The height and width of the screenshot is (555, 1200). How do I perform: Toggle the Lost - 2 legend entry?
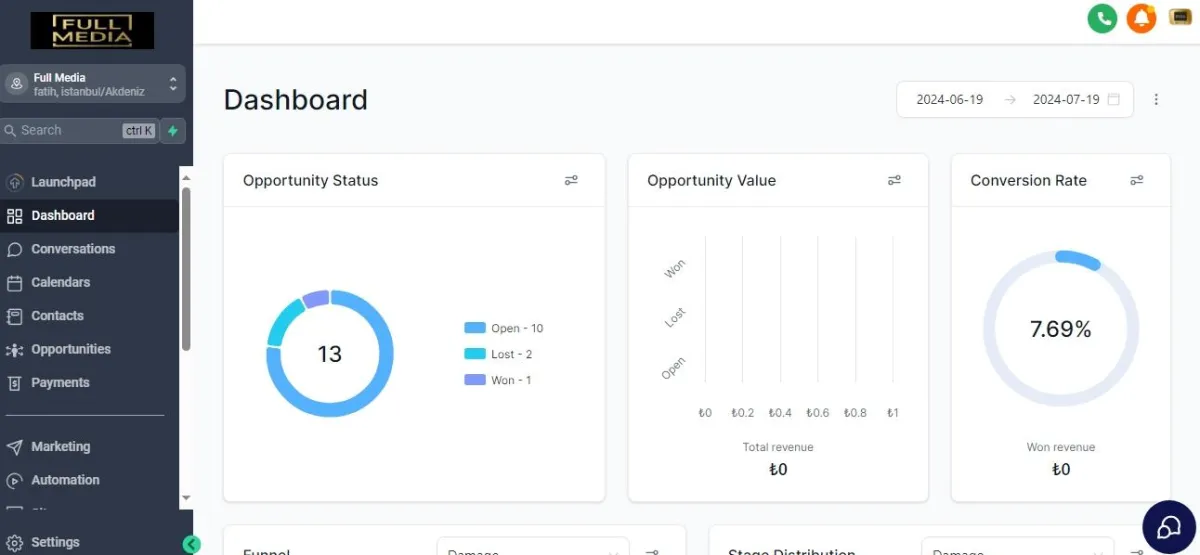[498, 354]
